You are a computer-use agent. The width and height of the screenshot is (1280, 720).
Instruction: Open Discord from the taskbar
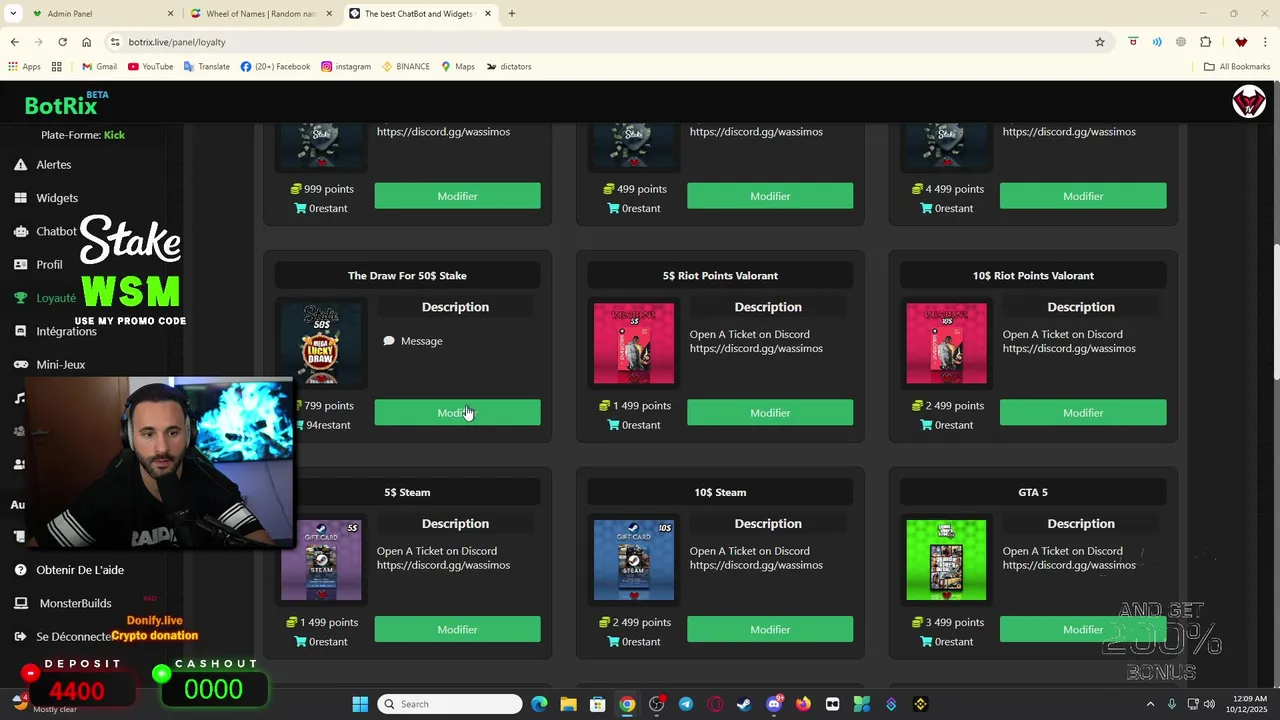coord(773,704)
